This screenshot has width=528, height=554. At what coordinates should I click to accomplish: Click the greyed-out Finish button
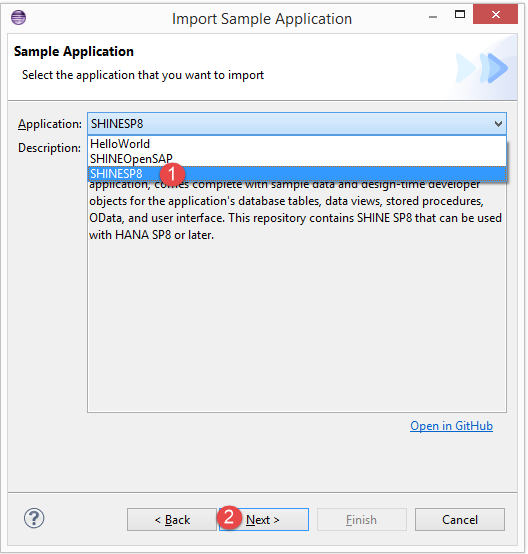click(362, 520)
